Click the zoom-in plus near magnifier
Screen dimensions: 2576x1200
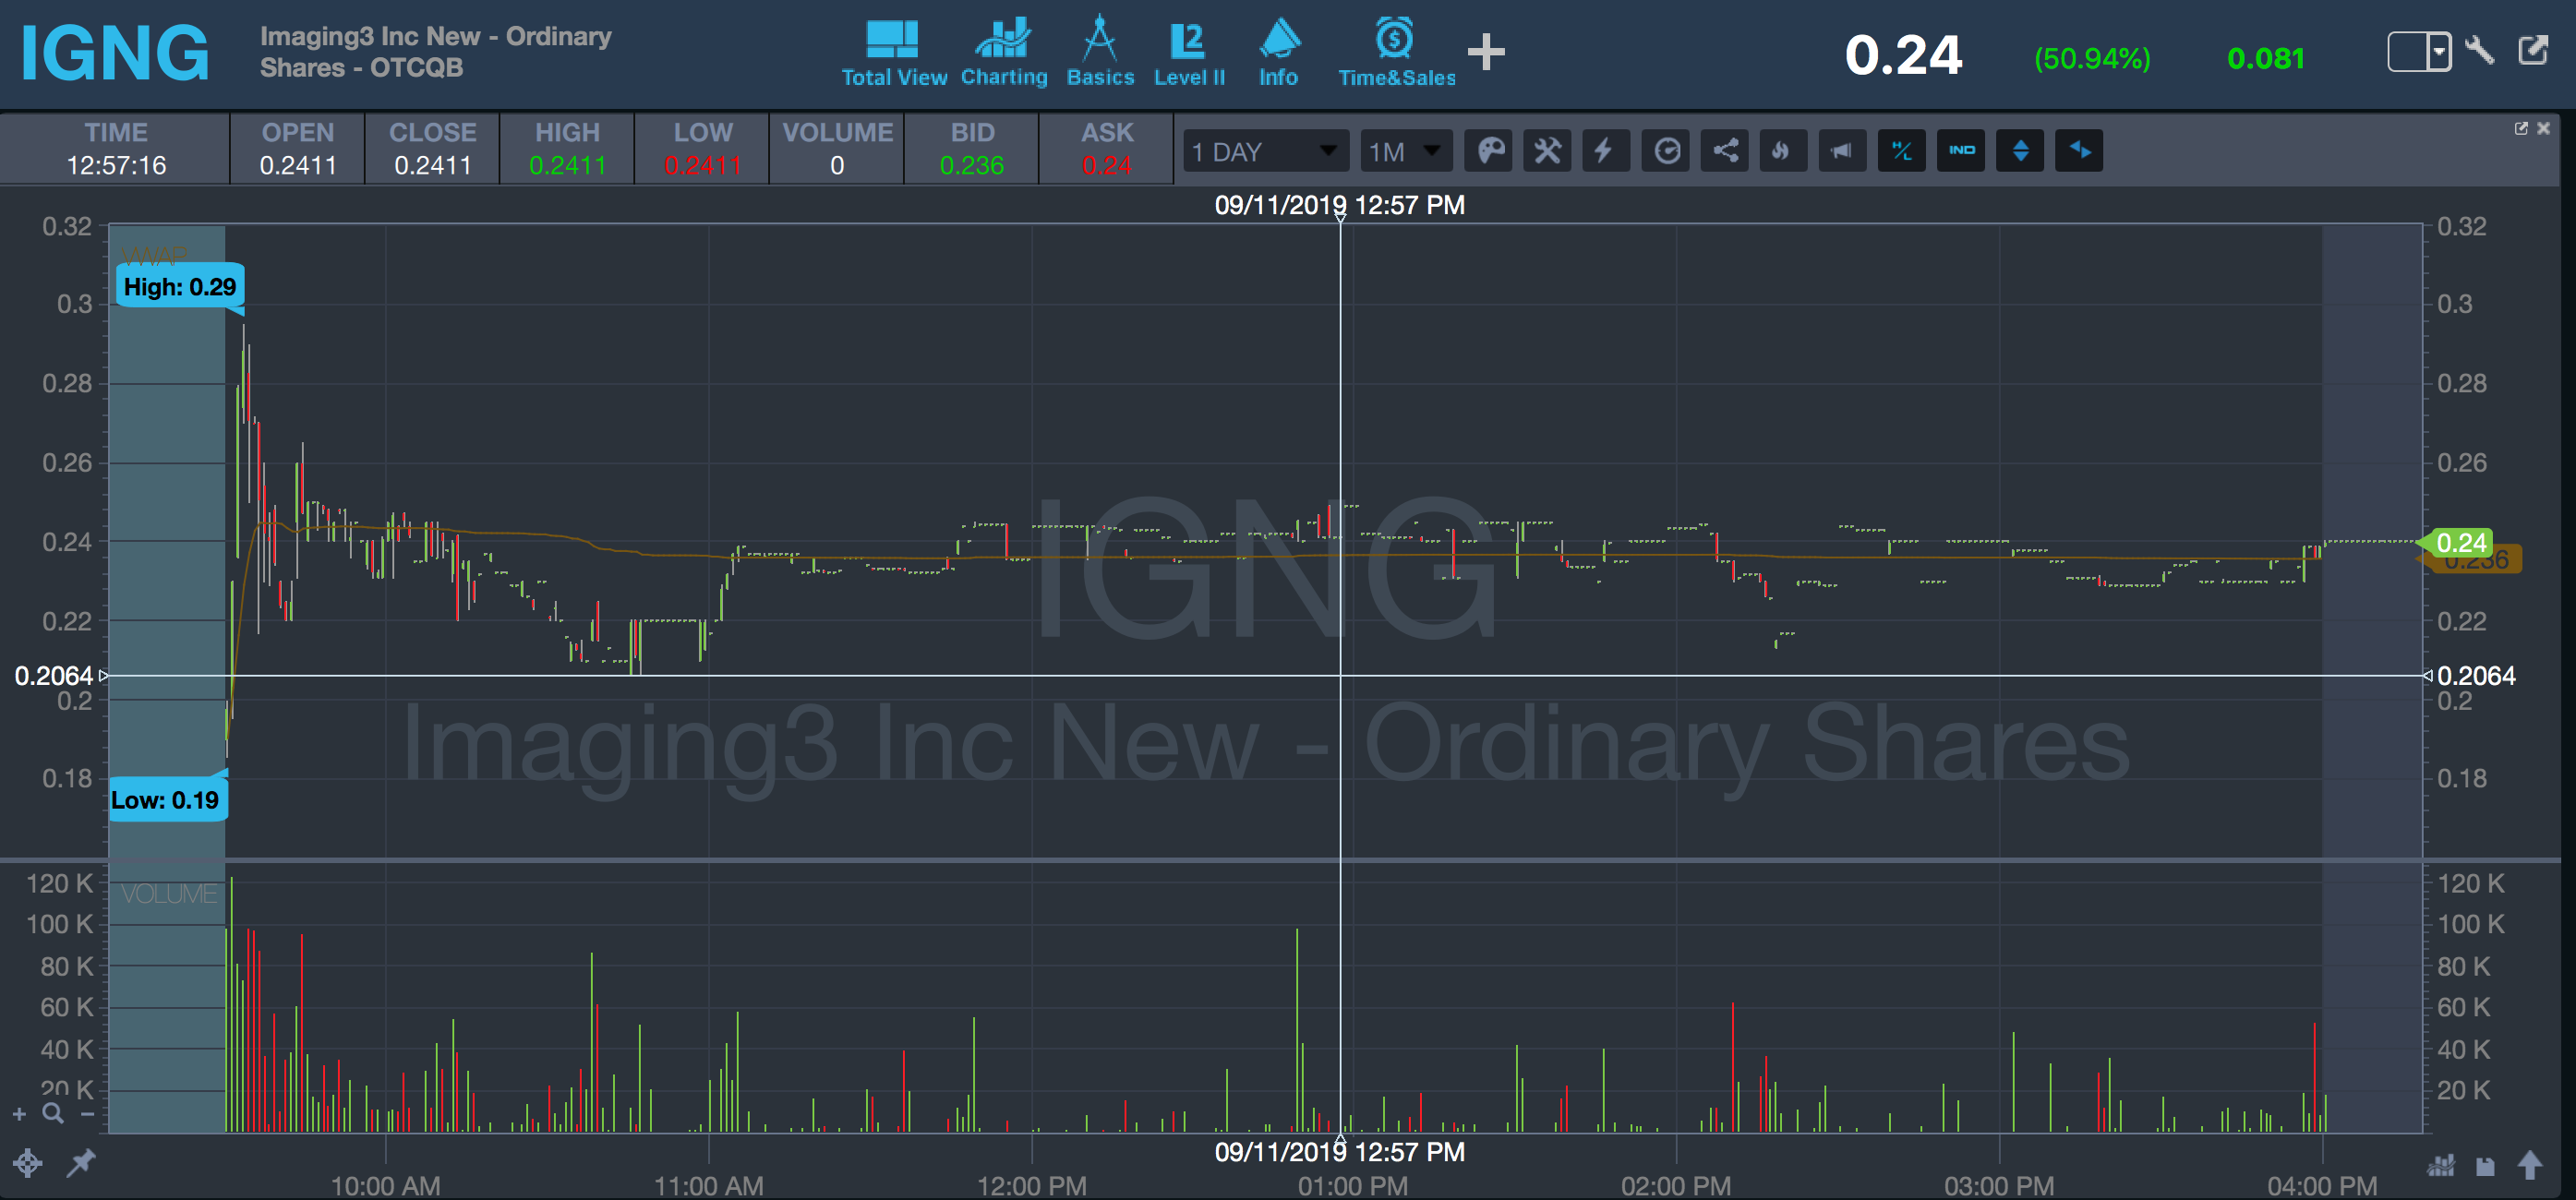(x=19, y=1114)
